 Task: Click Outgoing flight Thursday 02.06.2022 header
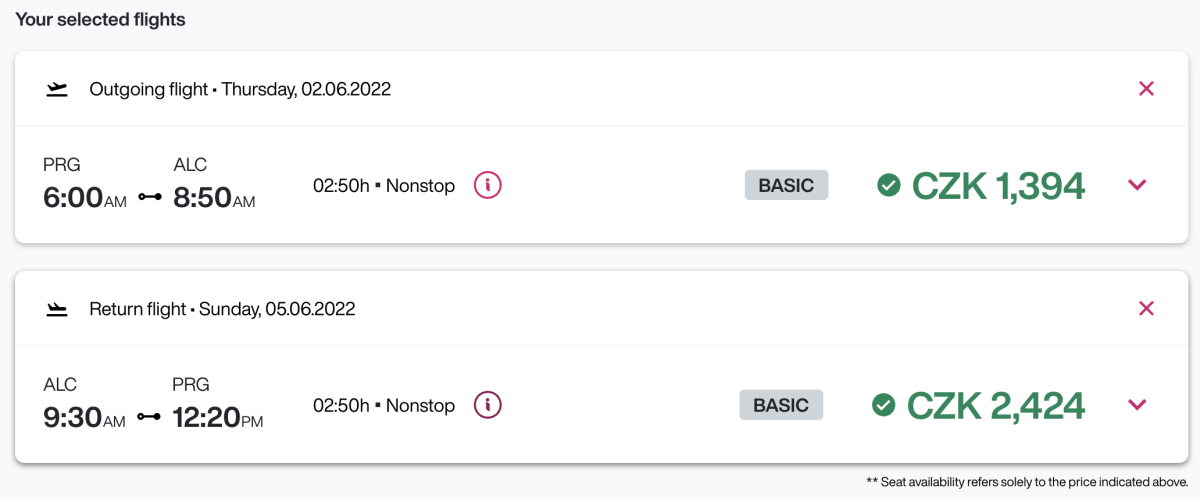tap(240, 89)
